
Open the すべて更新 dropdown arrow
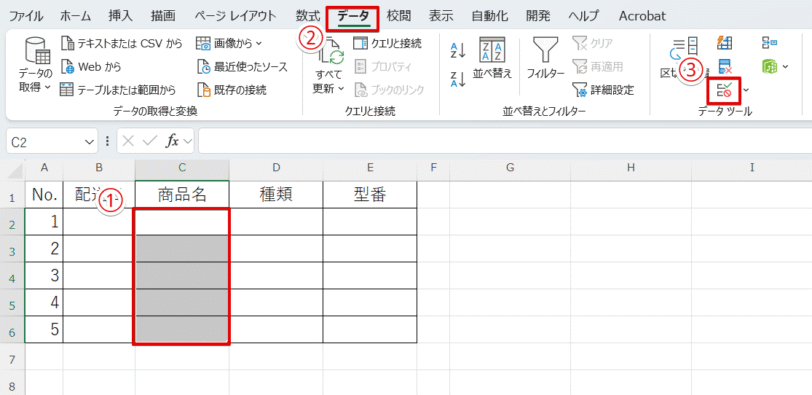coord(341,88)
